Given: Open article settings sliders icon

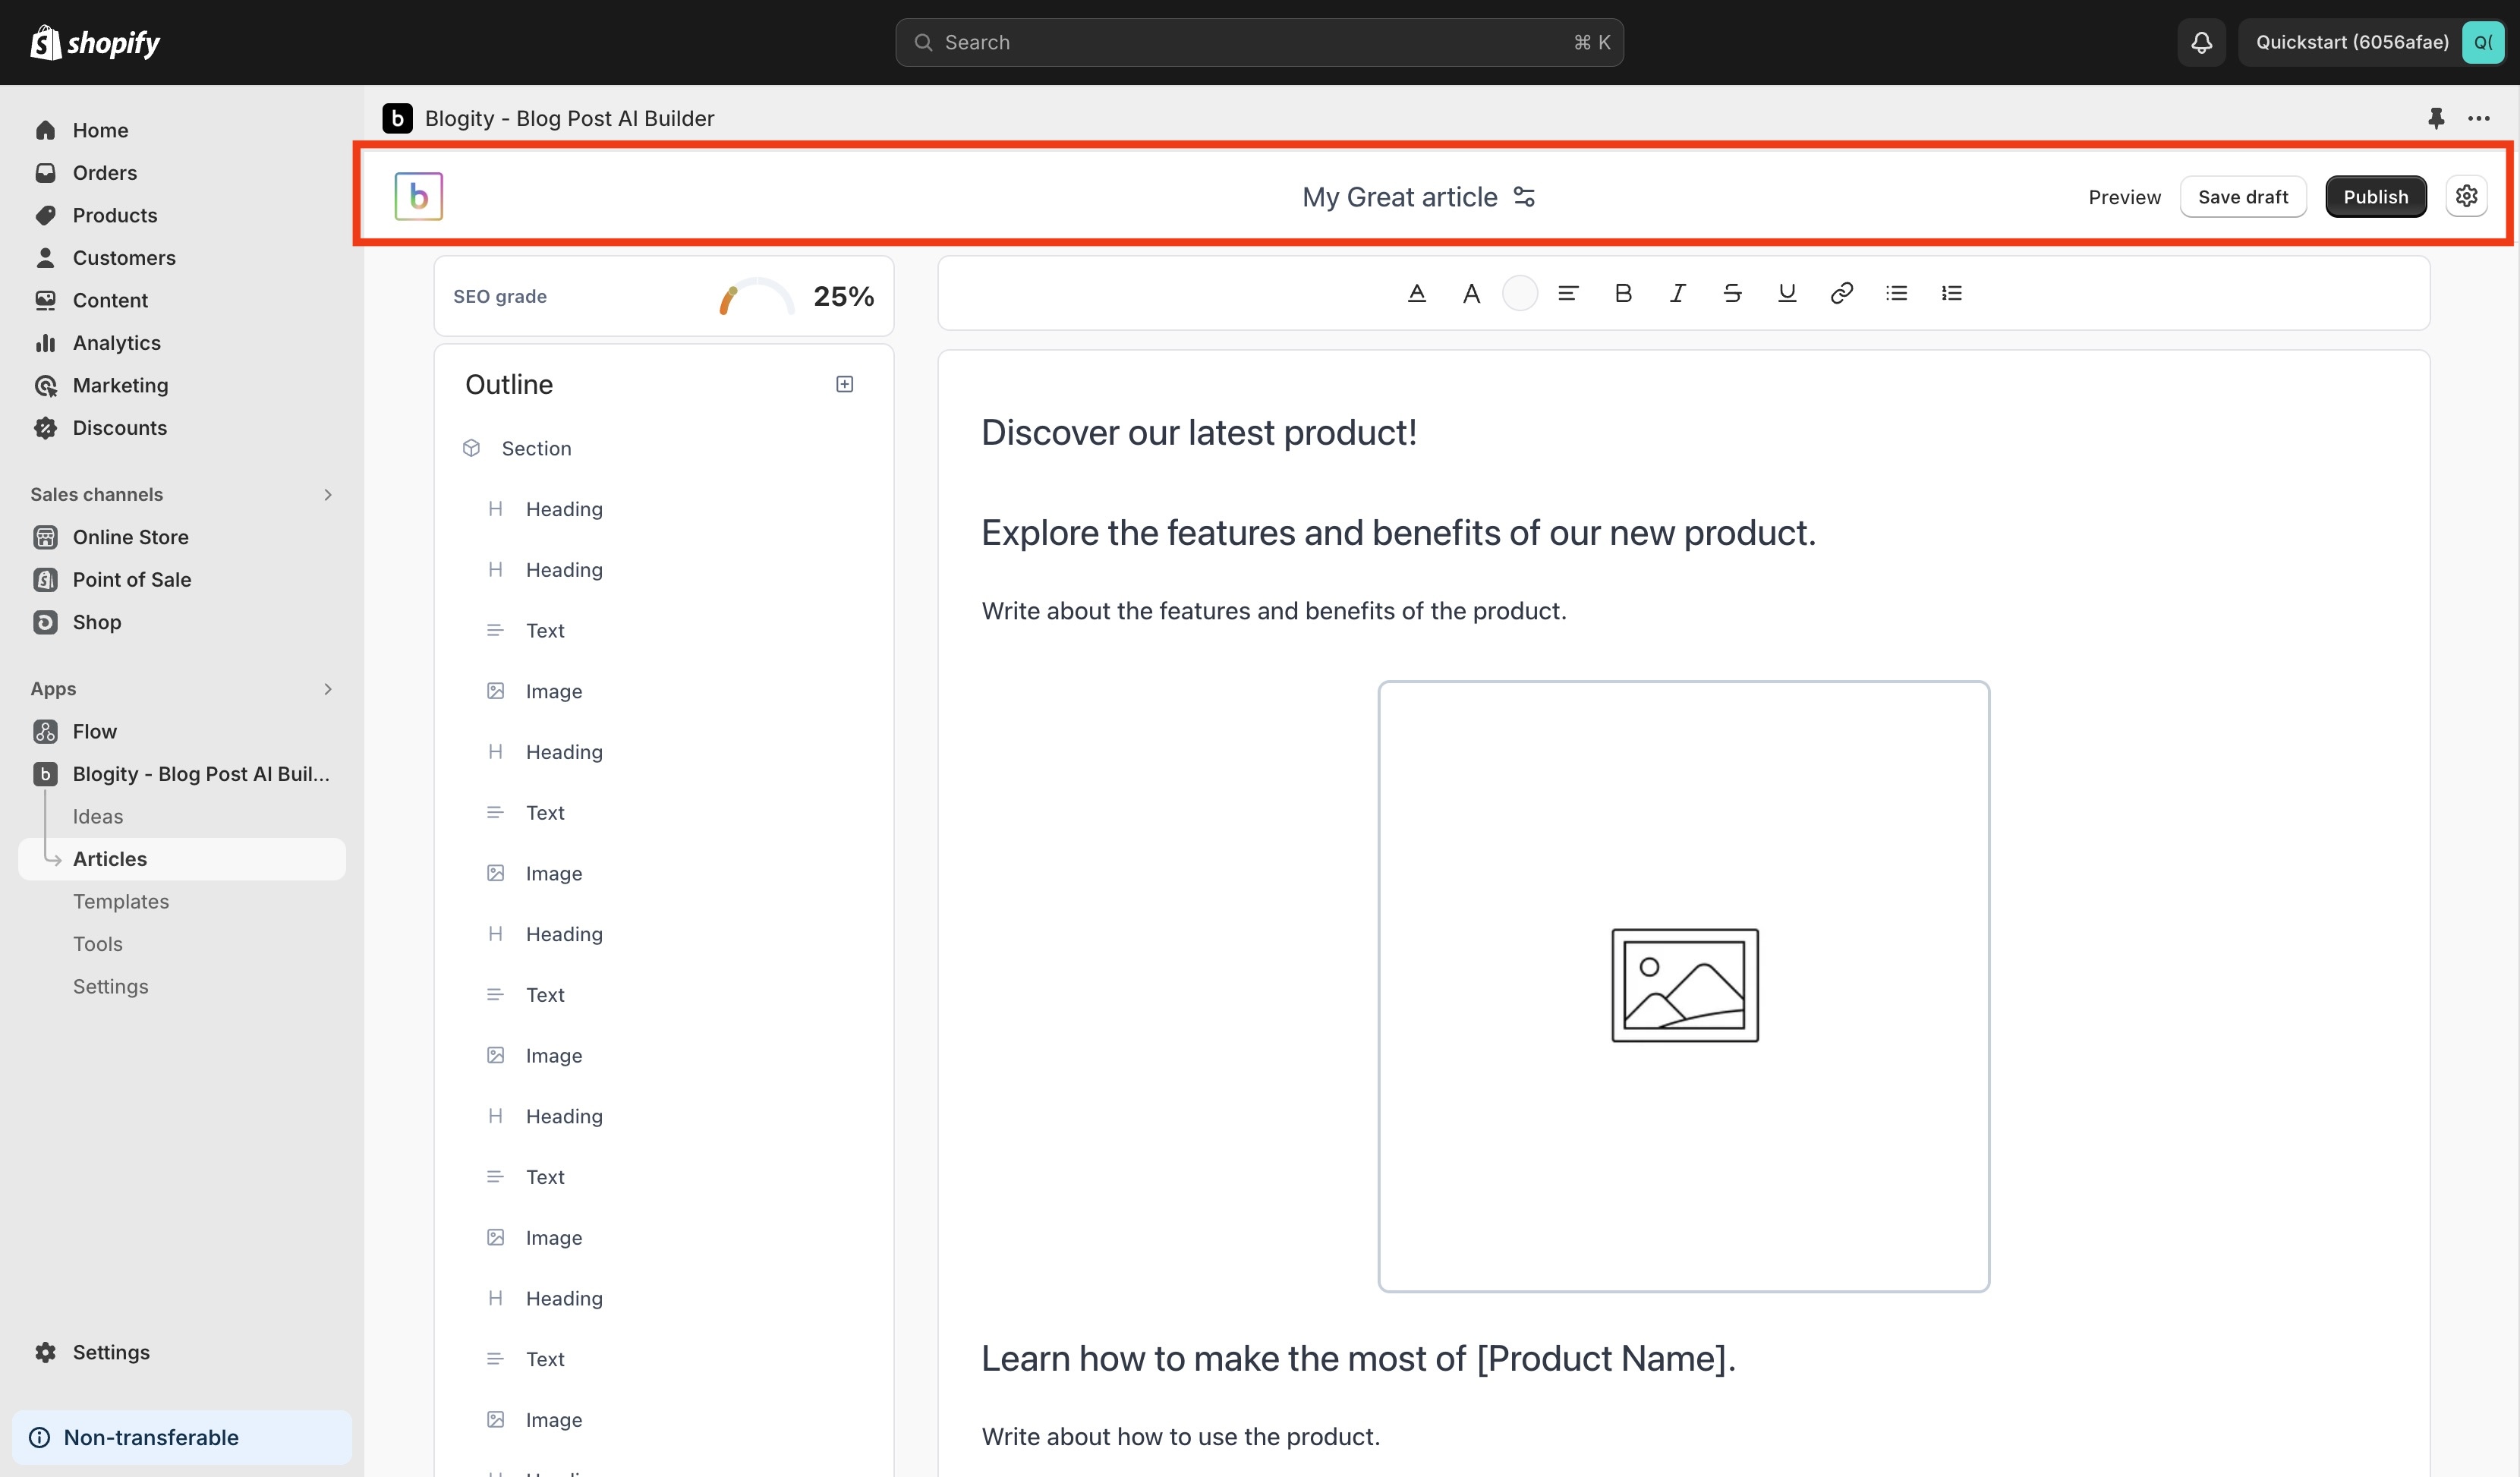Looking at the screenshot, I should (x=1524, y=197).
